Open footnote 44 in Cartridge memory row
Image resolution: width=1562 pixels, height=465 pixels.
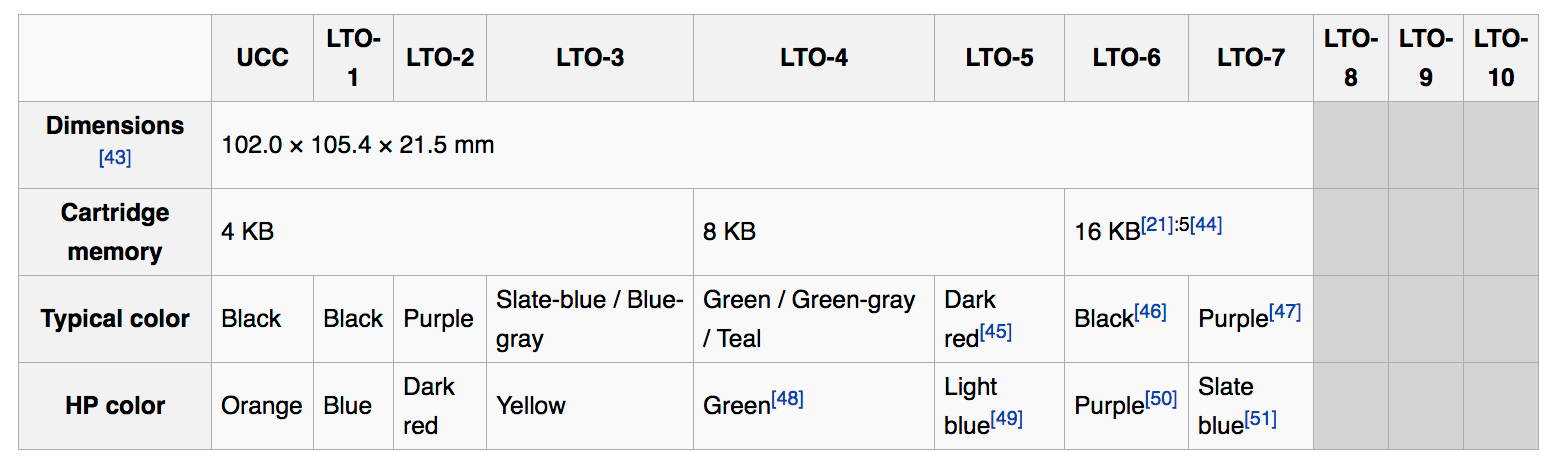point(1207,225)
